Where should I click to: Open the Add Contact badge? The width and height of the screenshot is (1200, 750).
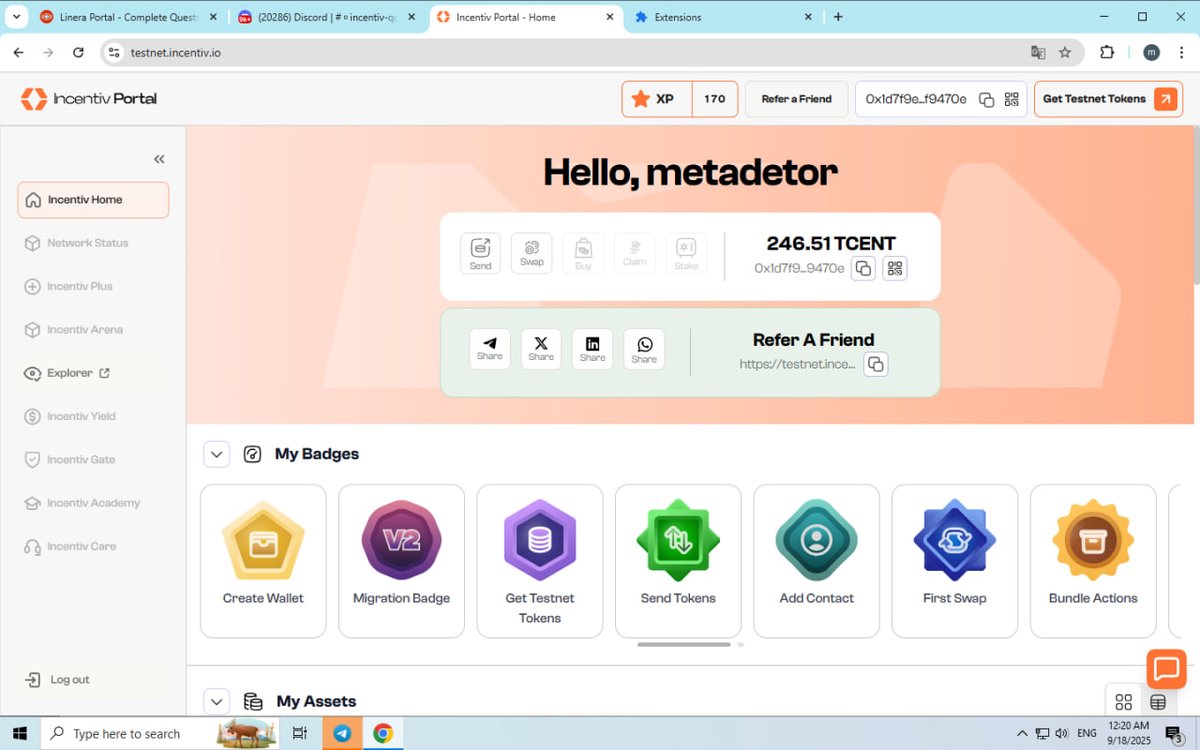tap(816, 561)
